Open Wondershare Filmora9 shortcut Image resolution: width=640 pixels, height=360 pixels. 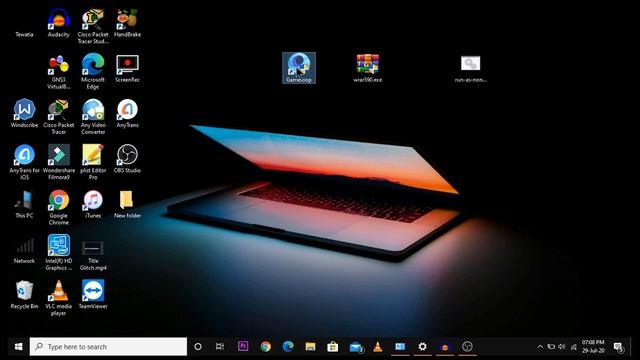pos(59,162)
